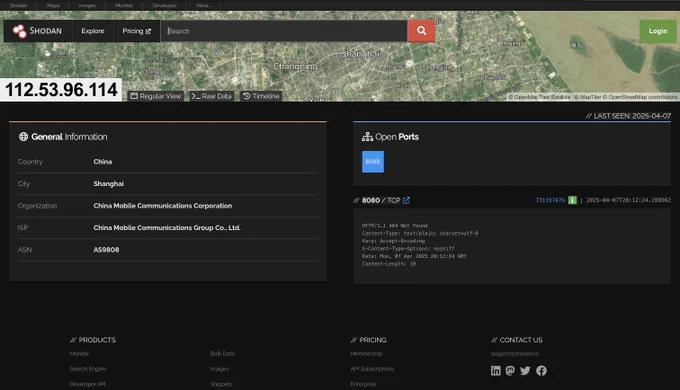This screenshot has height=390, width=680.
Task: Expand the More... menu in top strip
Action: (203, 6)
